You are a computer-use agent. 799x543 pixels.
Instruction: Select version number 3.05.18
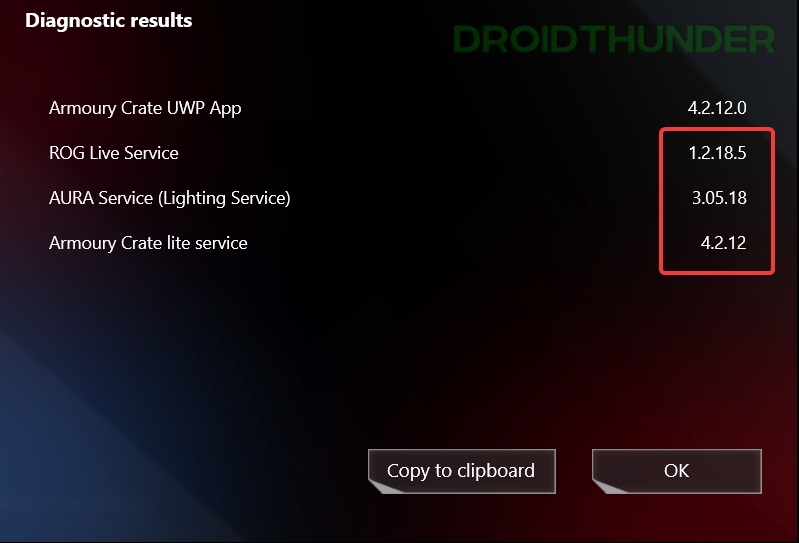click(719, 198)
